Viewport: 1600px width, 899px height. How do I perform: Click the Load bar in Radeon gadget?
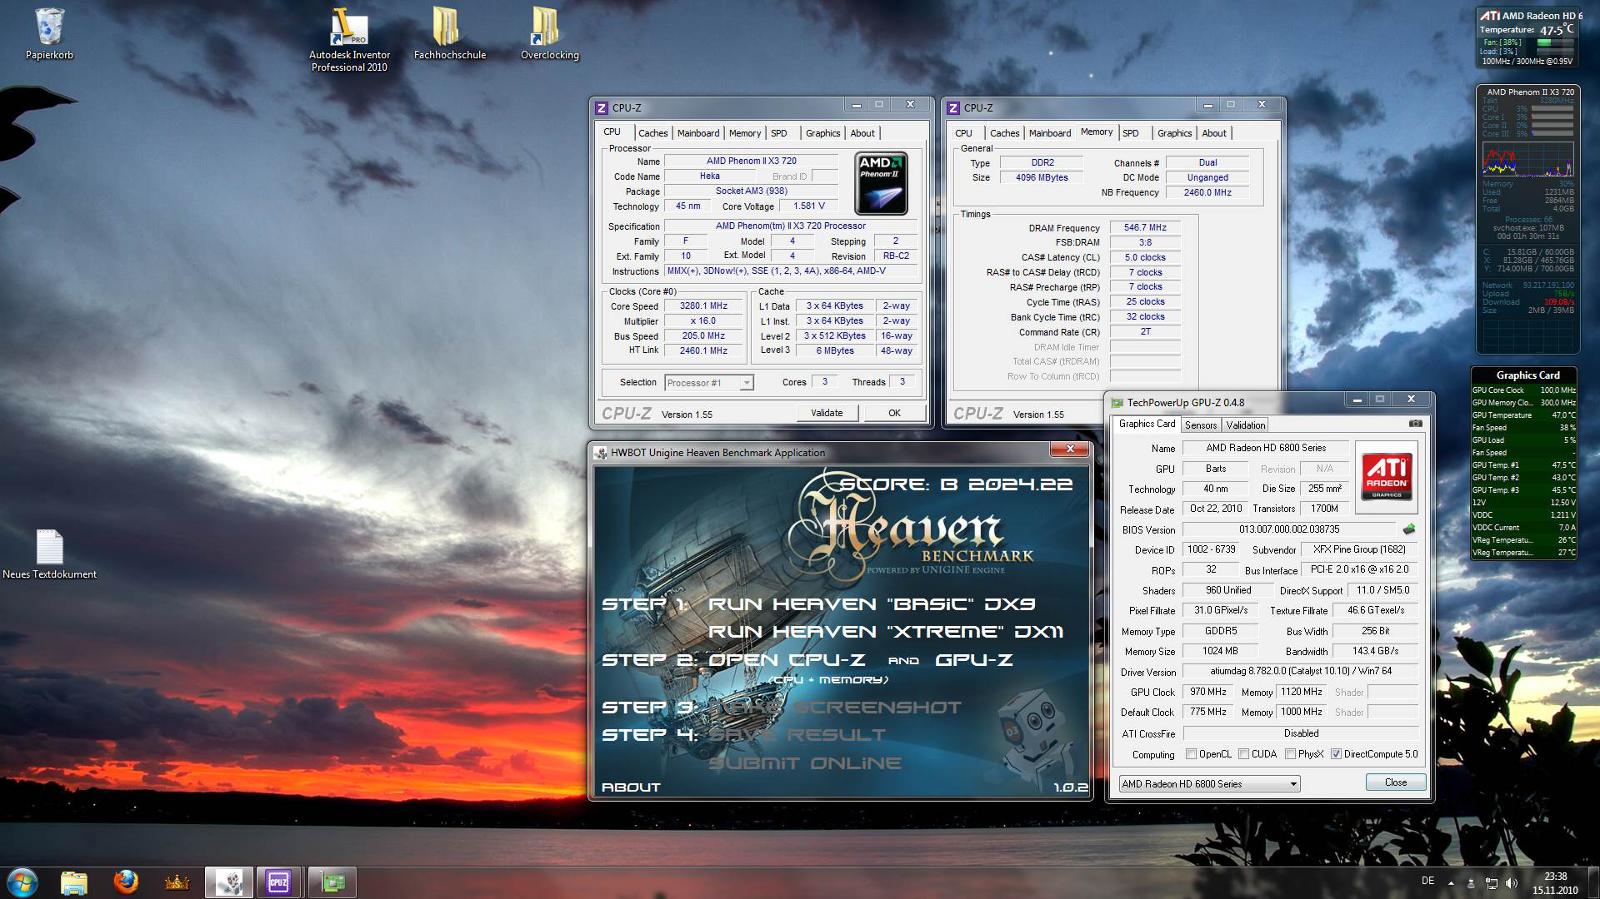(1555, 52)
